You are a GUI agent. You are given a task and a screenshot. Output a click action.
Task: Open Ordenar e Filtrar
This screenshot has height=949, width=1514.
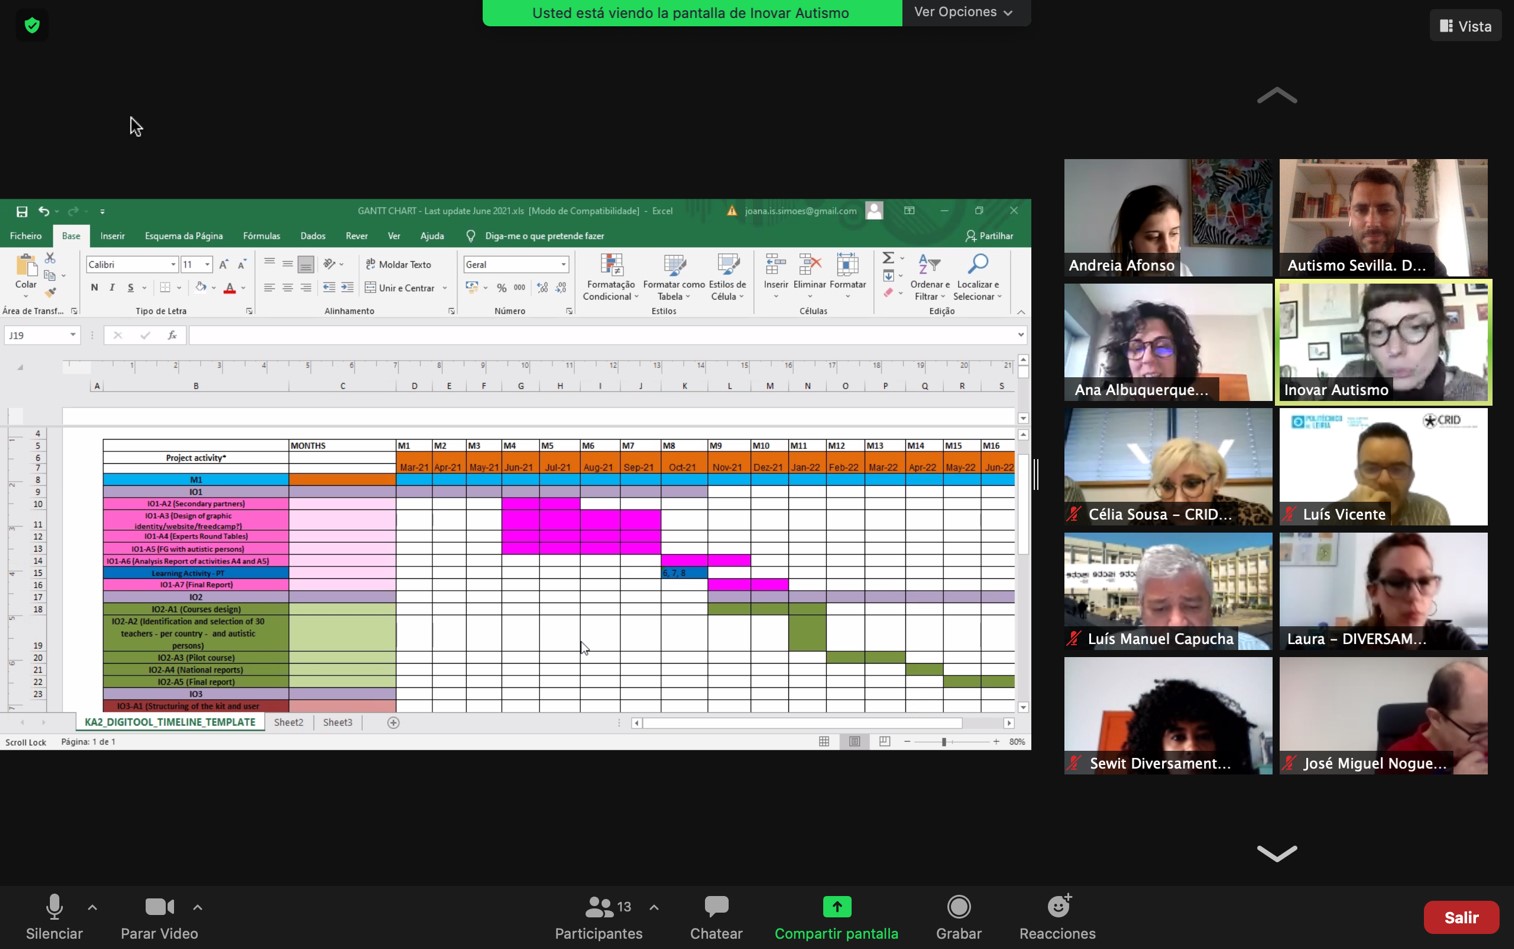pyautogui.click(x=929, y=277)
